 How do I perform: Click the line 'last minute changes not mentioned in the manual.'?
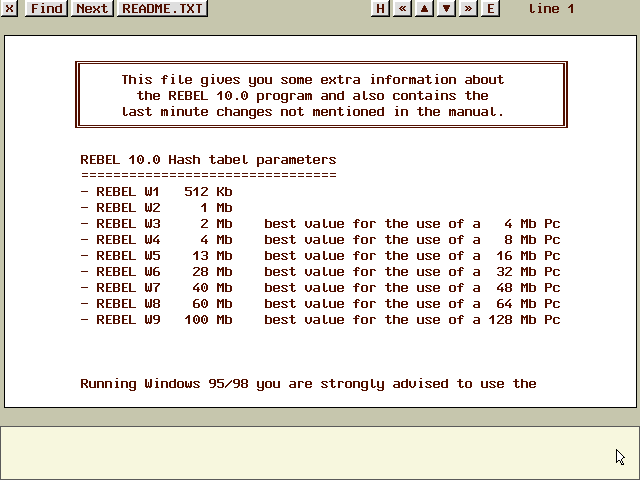click(x=313, y=111)
